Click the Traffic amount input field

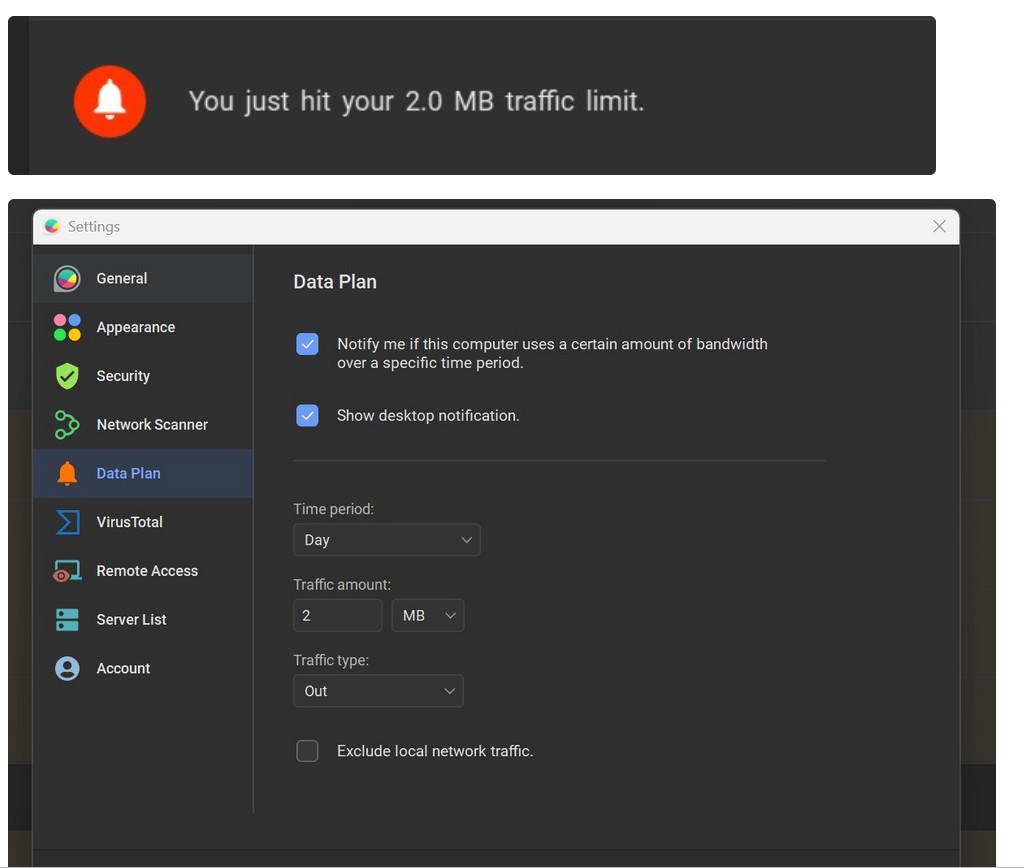tap(337, 616)
